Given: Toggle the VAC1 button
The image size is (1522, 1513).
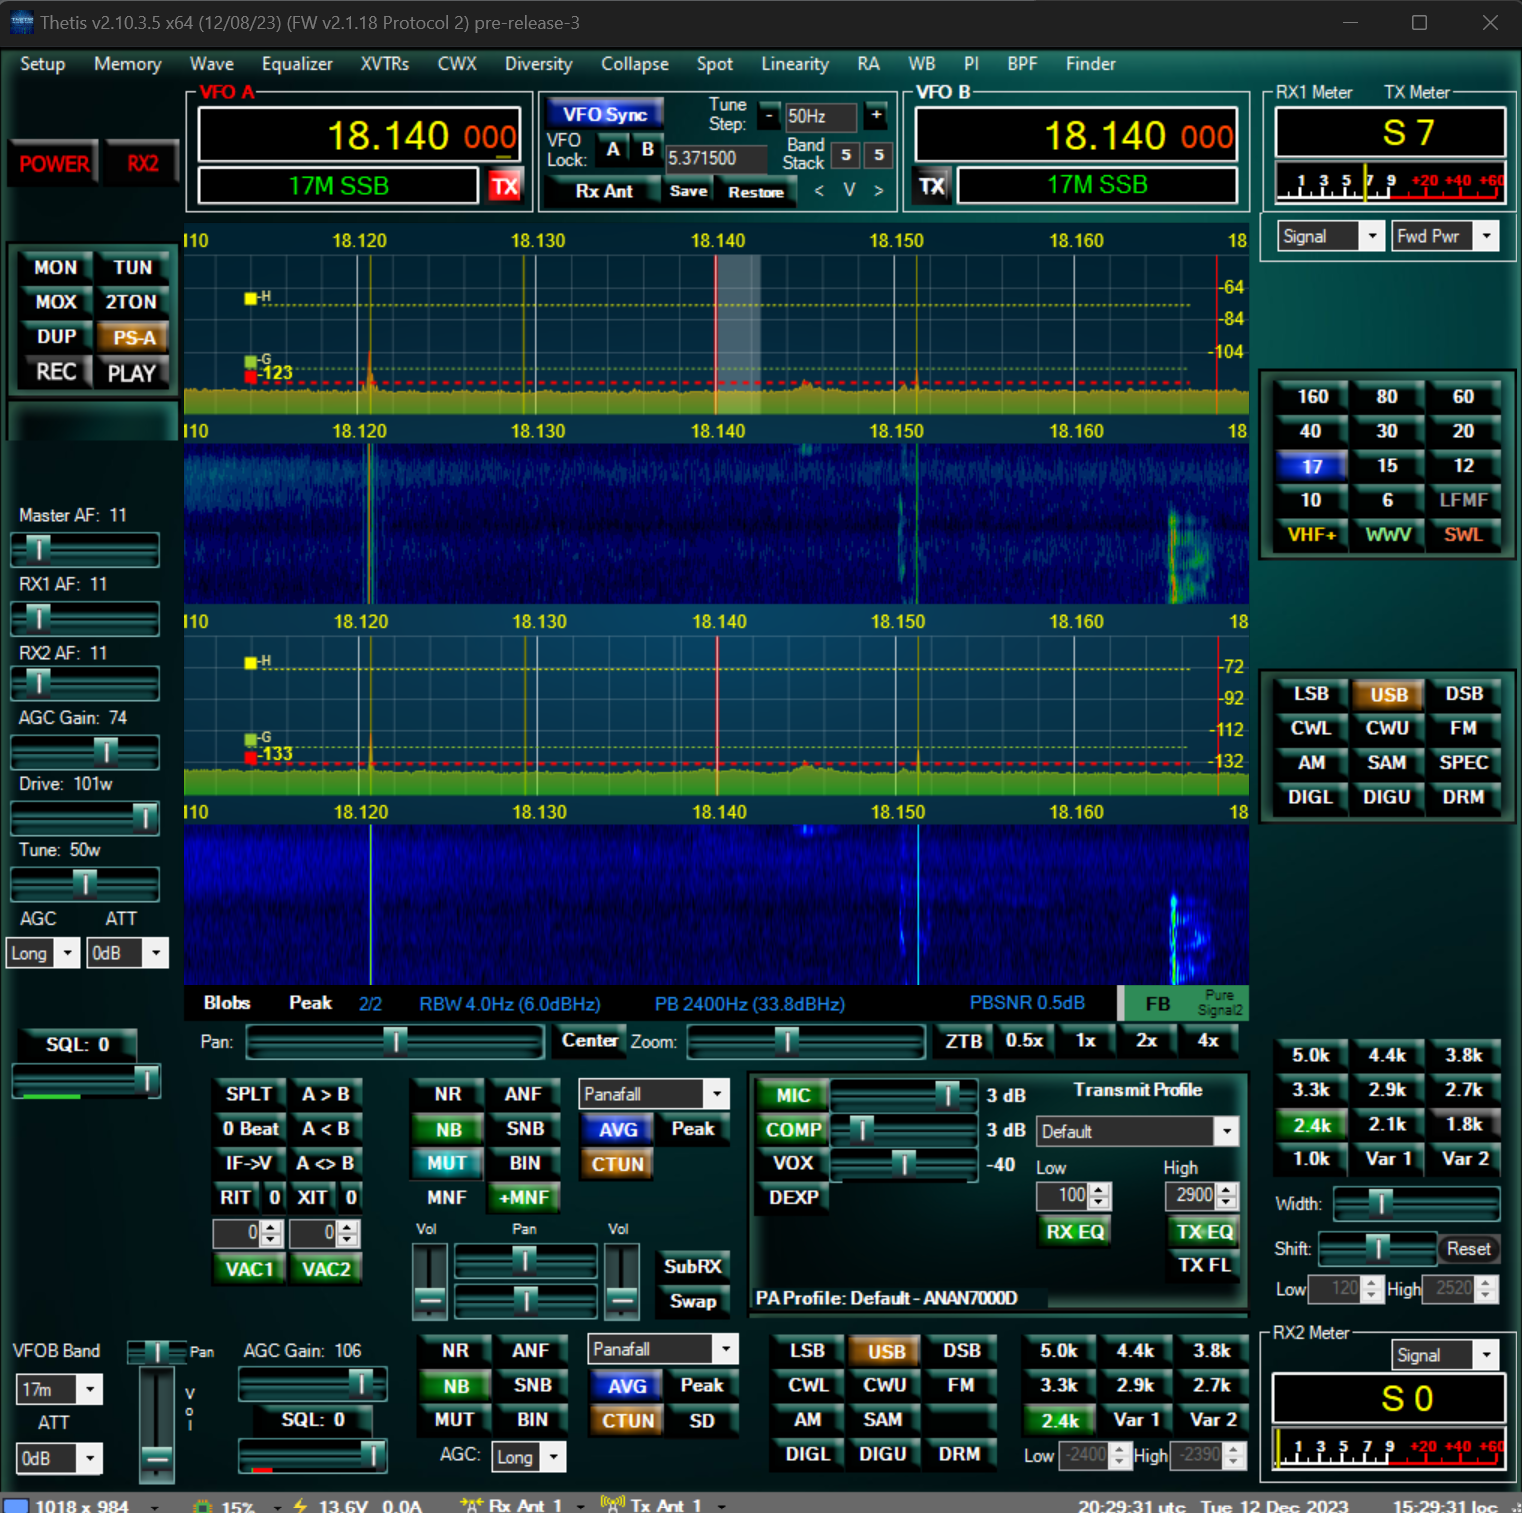Looking at the screenshot, I should click(x=249, y=1269).
